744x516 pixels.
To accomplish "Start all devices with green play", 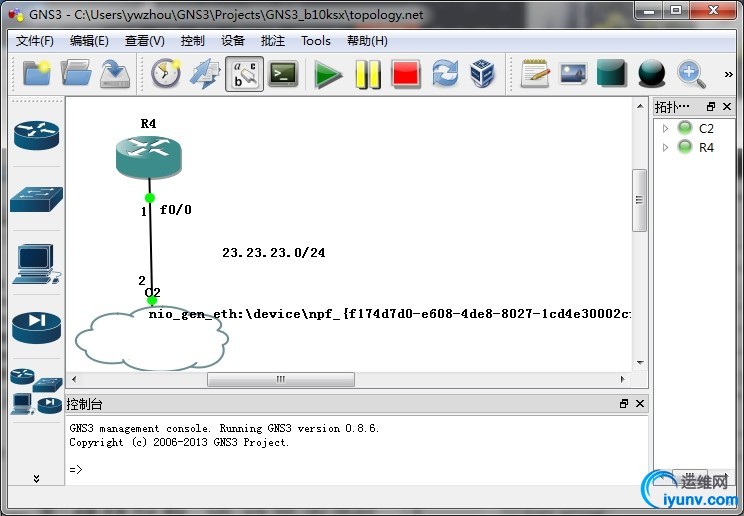I will (x=327, y=75).
